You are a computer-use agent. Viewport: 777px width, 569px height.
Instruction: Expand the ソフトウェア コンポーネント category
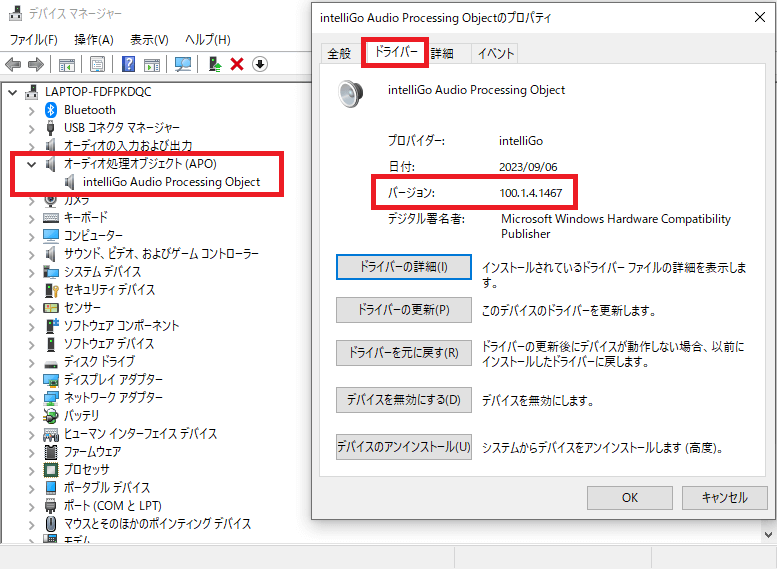[32, 327]
